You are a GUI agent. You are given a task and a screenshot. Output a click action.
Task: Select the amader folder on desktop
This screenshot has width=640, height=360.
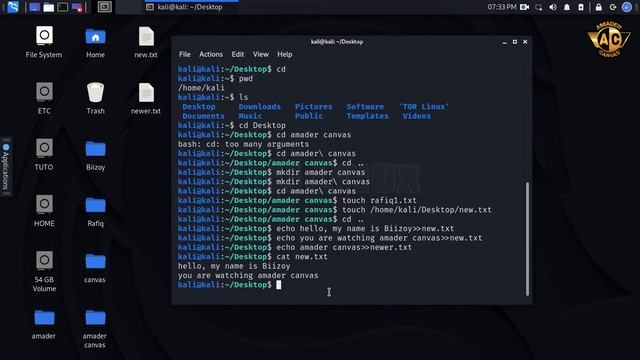point(44,324)
